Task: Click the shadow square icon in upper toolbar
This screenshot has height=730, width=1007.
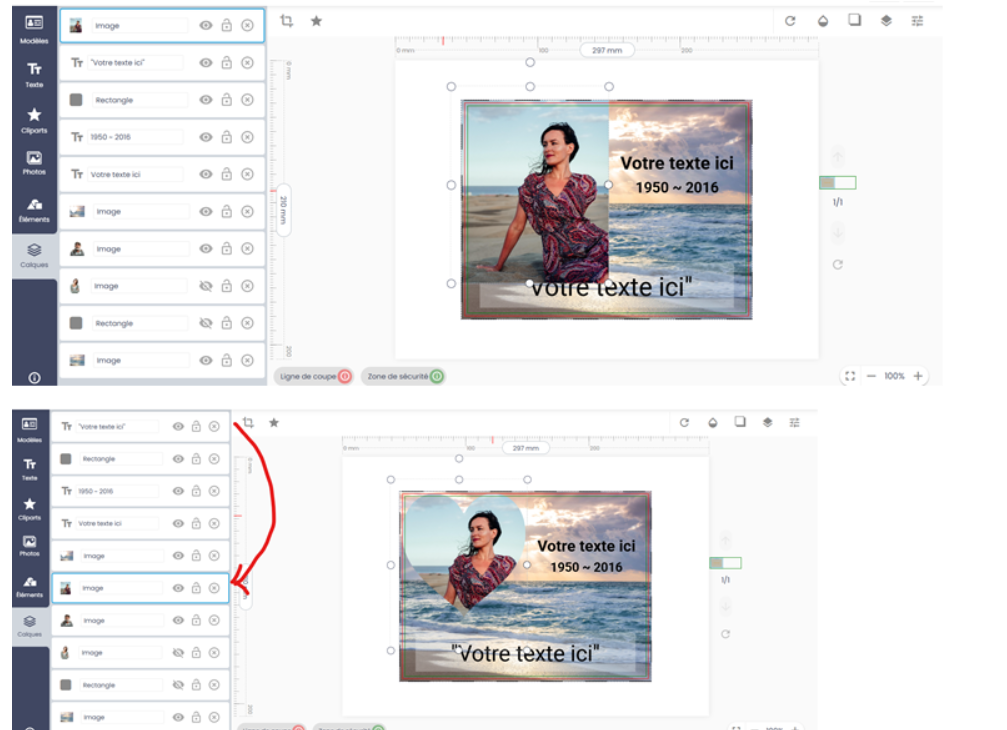Action: point(855,20)
